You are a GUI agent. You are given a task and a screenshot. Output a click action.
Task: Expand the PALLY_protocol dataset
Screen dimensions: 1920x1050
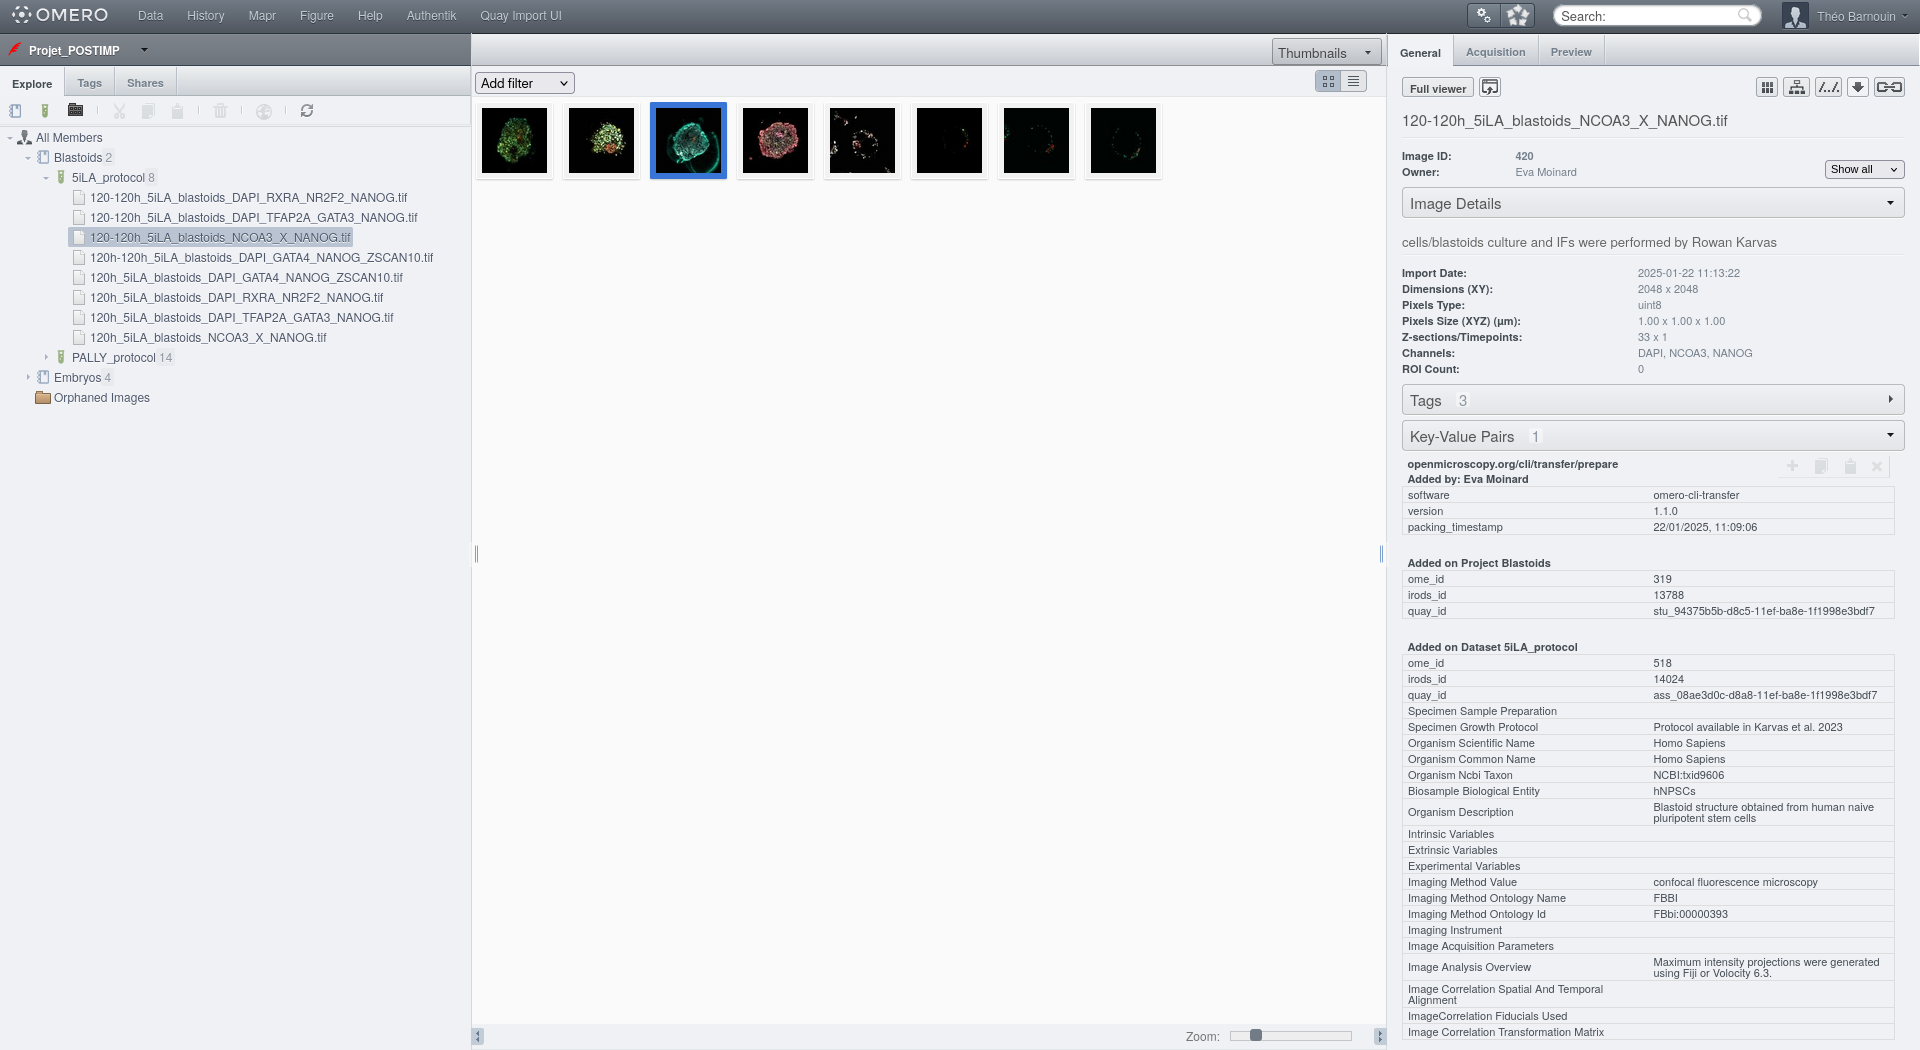coord(46,357)
